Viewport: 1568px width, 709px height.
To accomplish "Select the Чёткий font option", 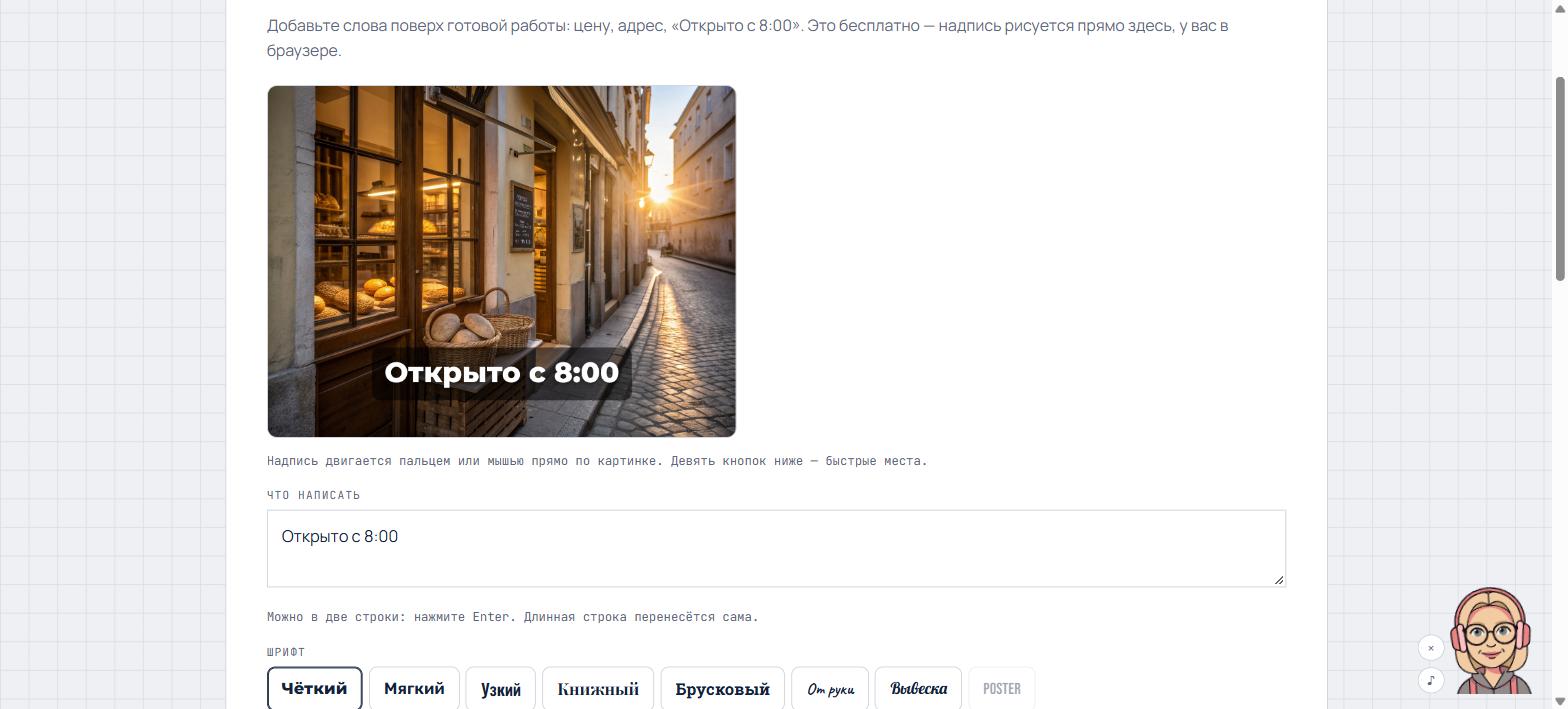I will click(x=314, y=689).
